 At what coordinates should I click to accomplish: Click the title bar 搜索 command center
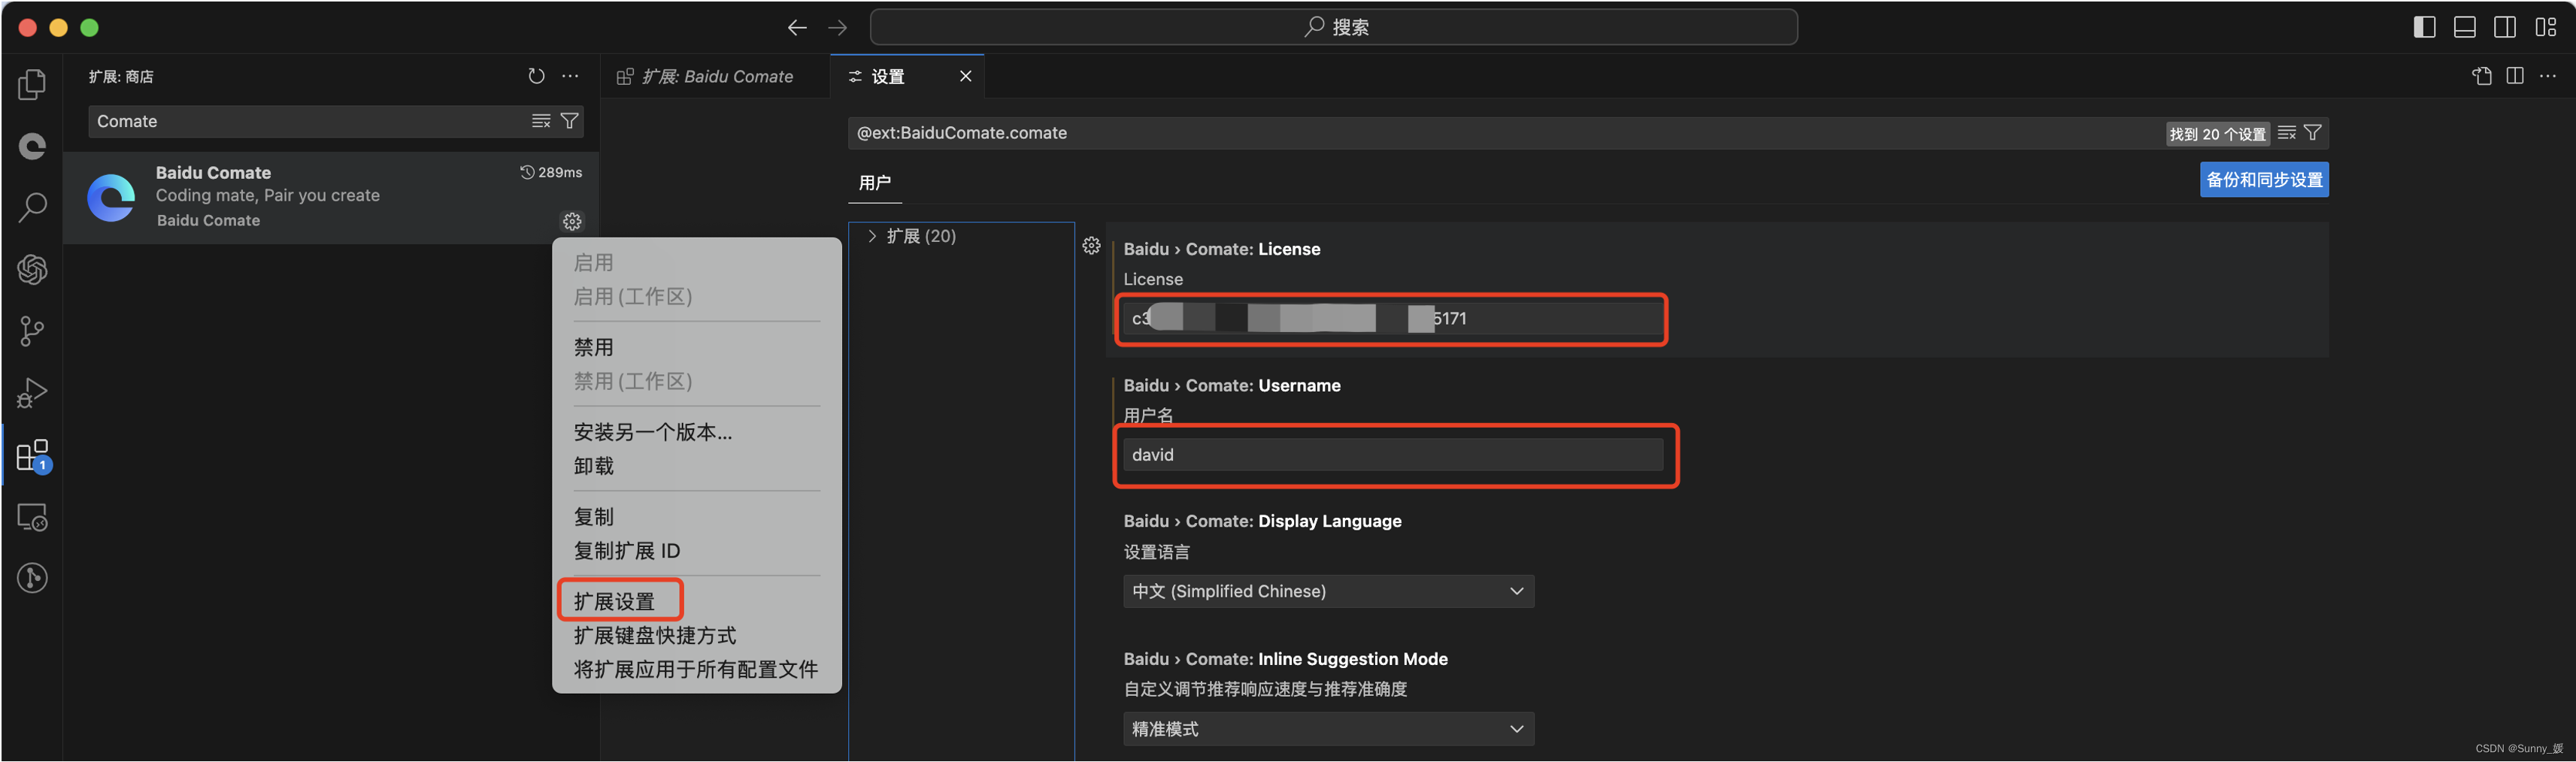[x=1333, y=27]
